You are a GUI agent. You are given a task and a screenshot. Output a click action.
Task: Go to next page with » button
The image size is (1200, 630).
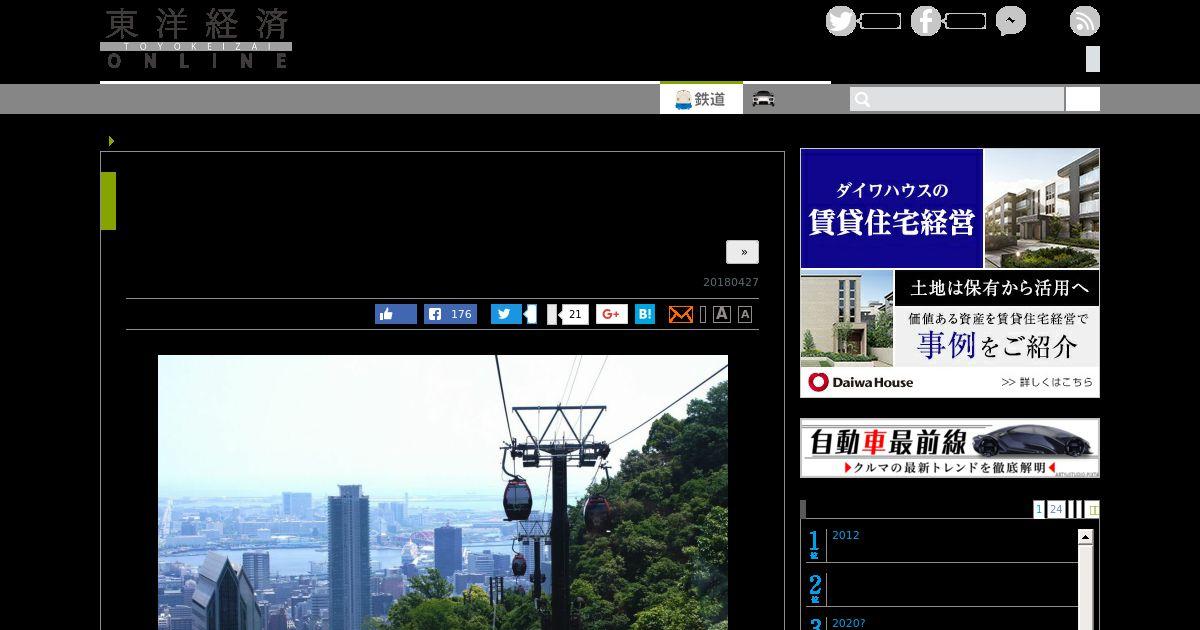[742, 252]
